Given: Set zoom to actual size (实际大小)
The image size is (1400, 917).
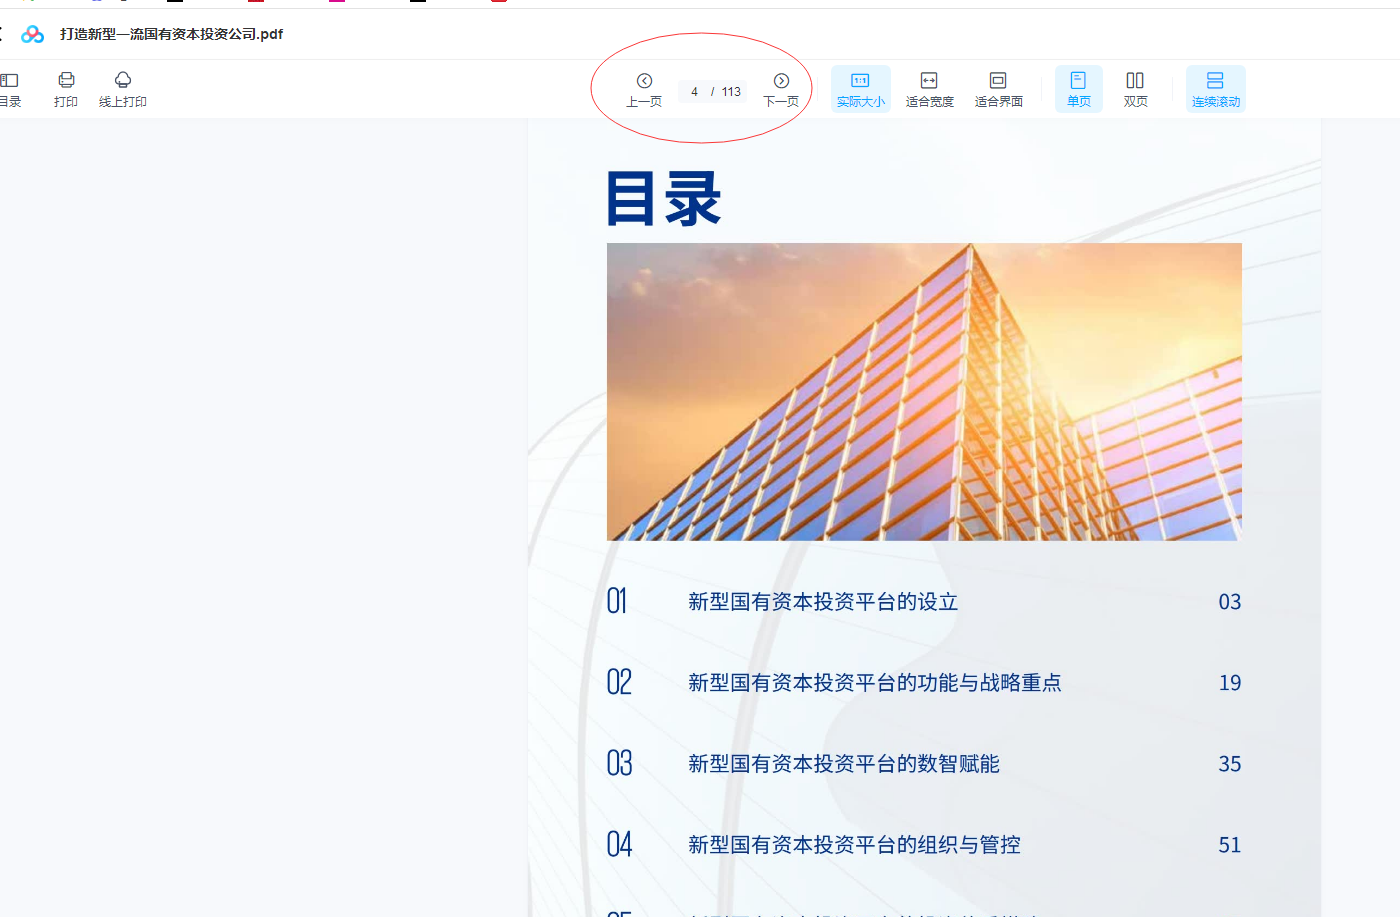Looking at the screenshot, I should [860, 88].
